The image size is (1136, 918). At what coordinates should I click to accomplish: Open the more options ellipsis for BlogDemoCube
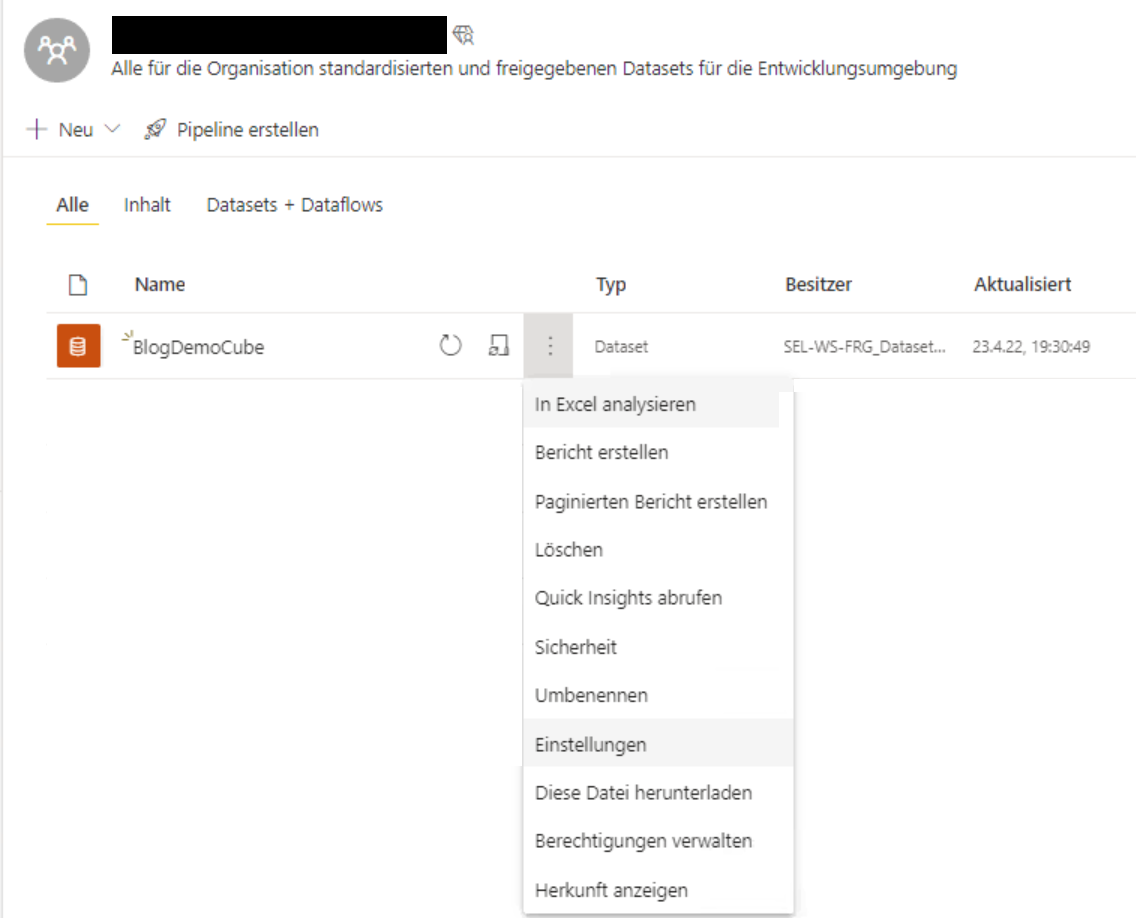[x=549, y=346]
